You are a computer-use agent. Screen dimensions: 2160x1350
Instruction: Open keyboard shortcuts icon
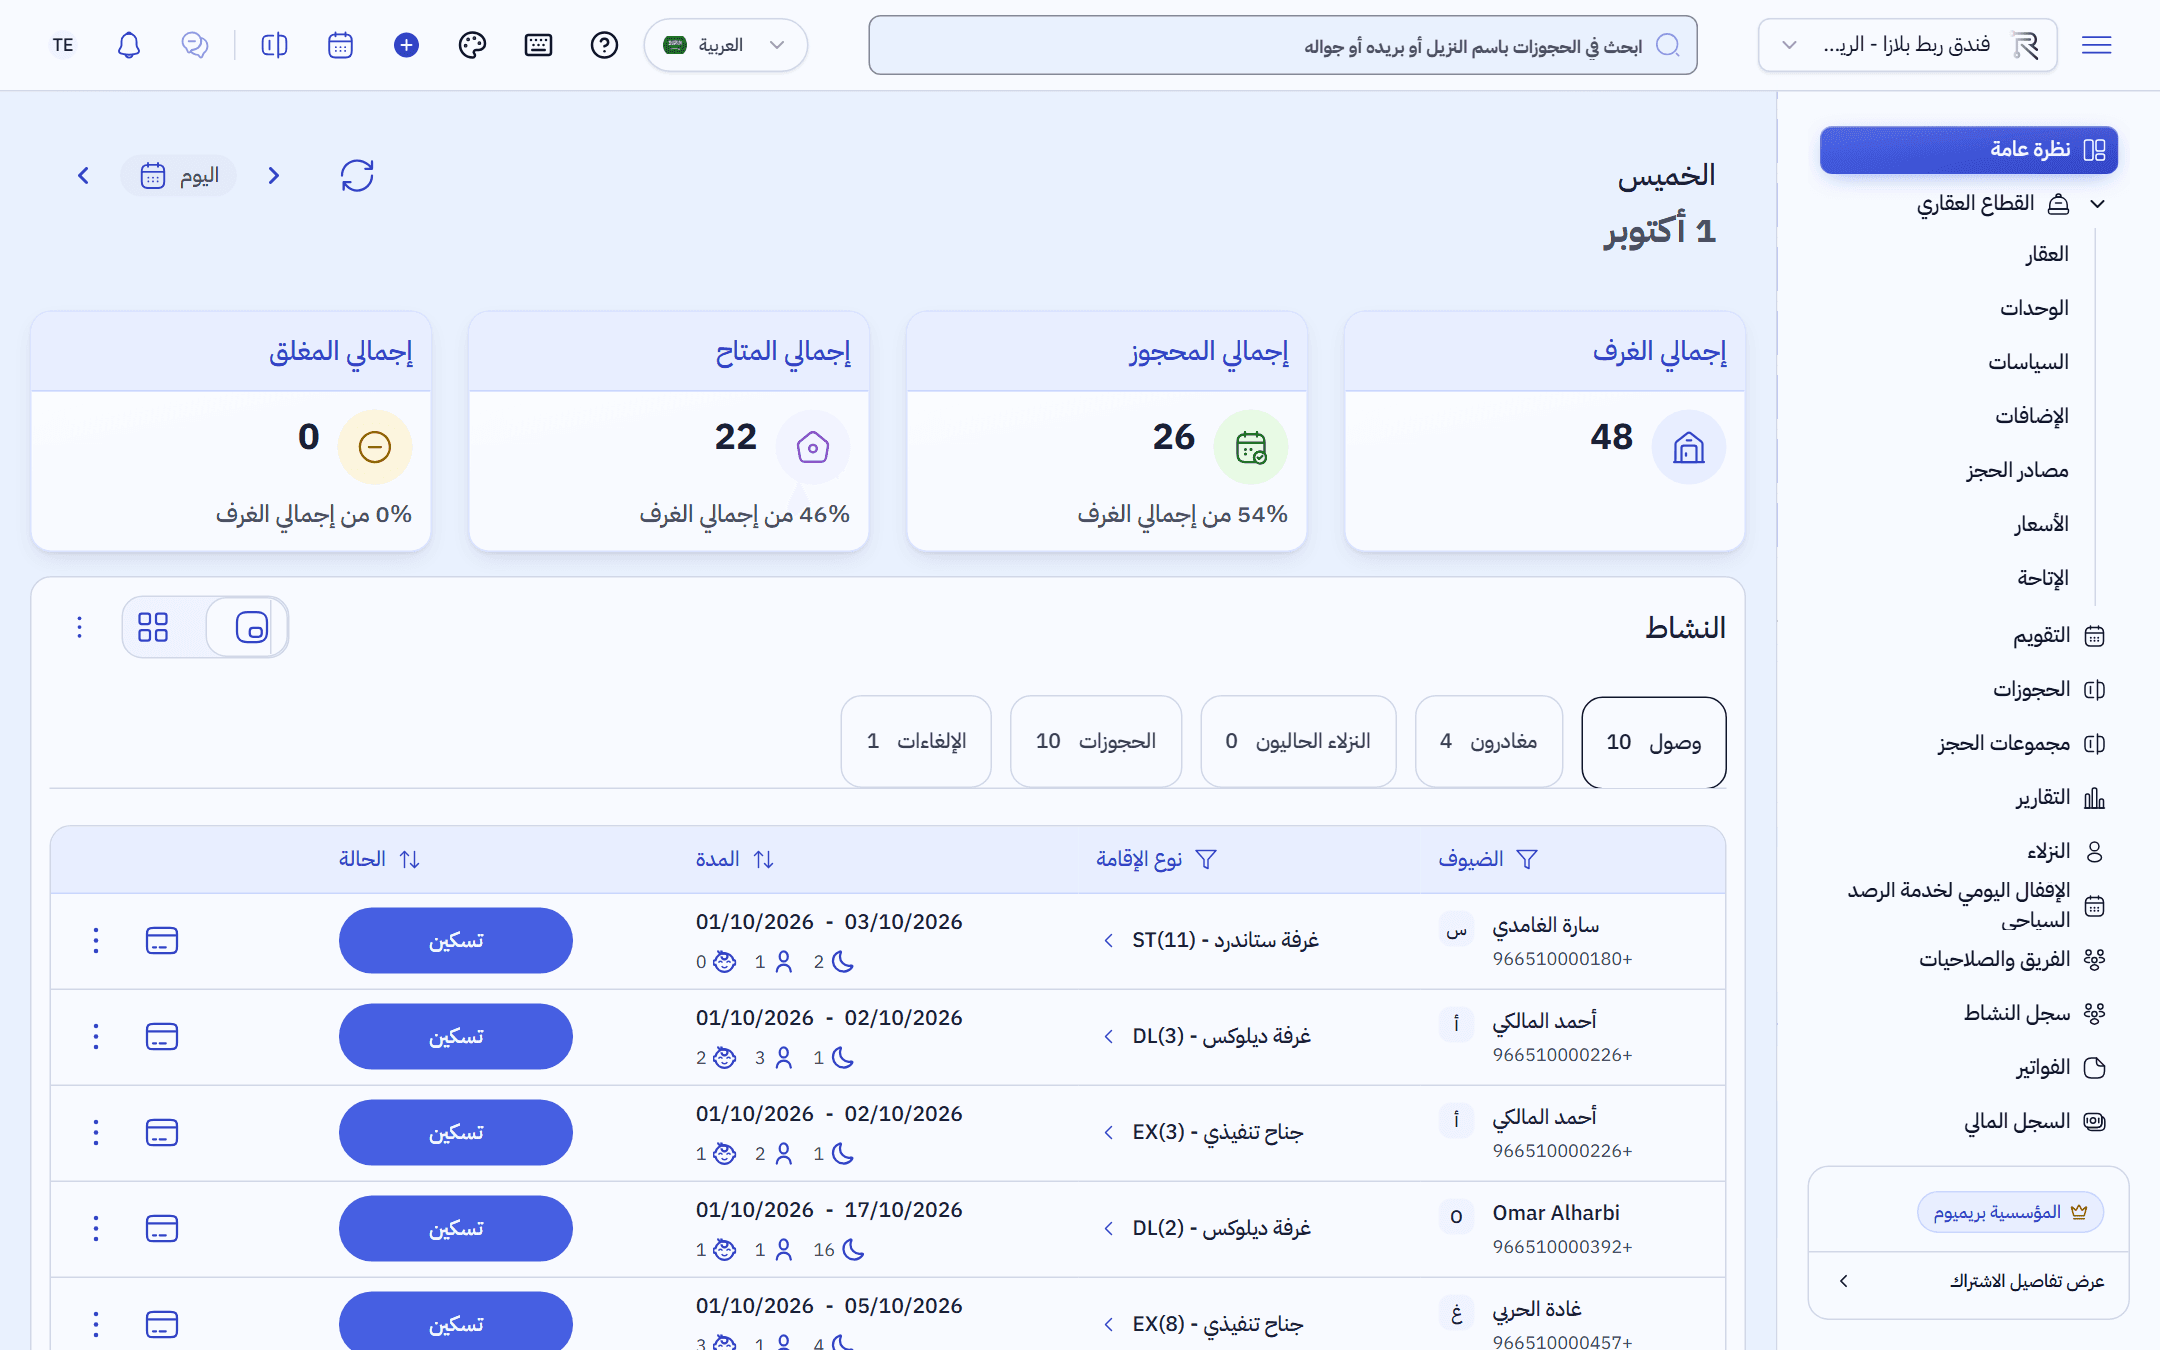(x=538, y=45)
